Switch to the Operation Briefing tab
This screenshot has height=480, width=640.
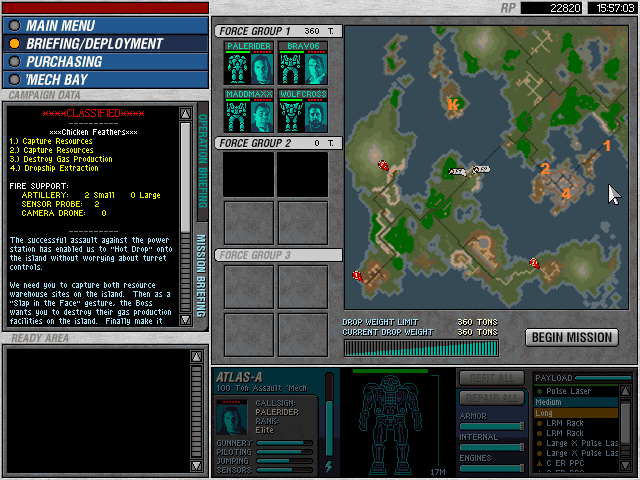pyautogui.click(x=203, y=161)
